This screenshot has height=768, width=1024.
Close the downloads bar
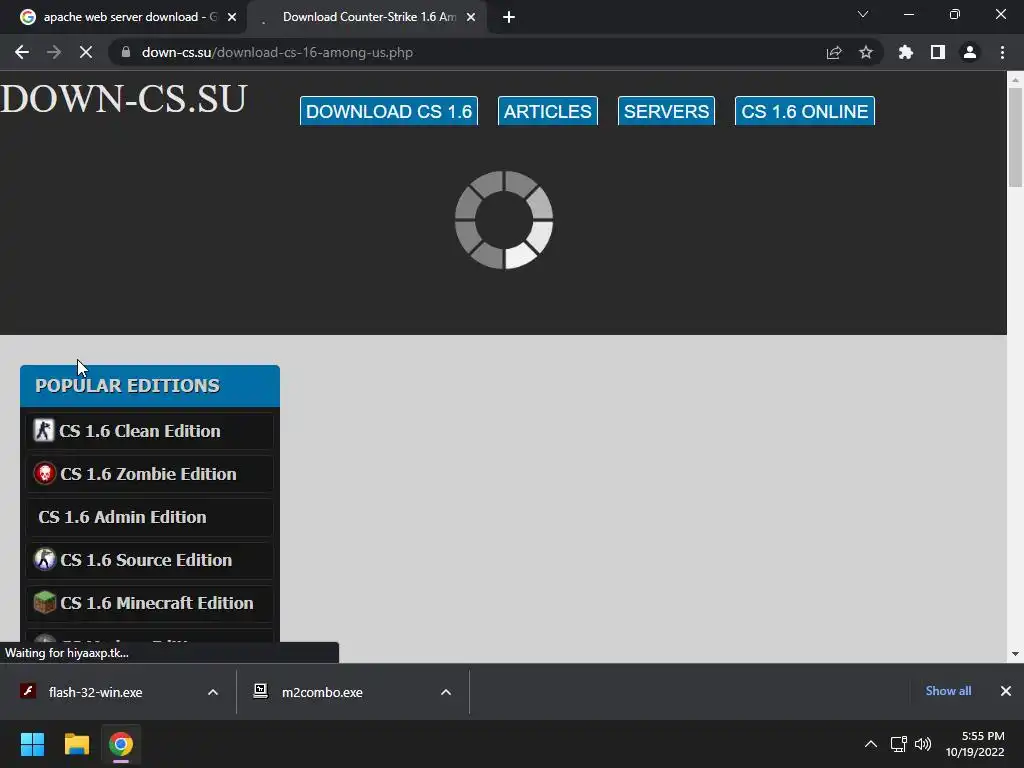click(1006, 691)
